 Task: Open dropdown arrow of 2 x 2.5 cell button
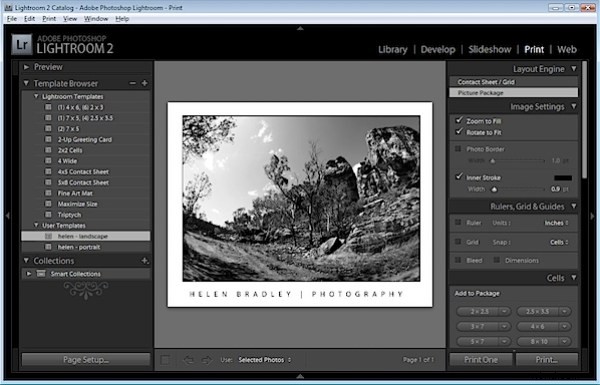(505, 311)
